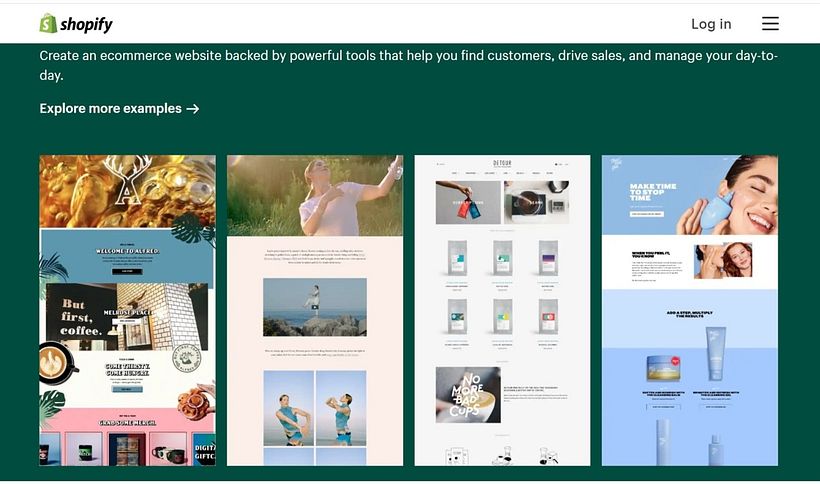Viewport: 820px width, 484px height.
Task: Click the round 'But first coffee' stamp badge
Action: 190,360
